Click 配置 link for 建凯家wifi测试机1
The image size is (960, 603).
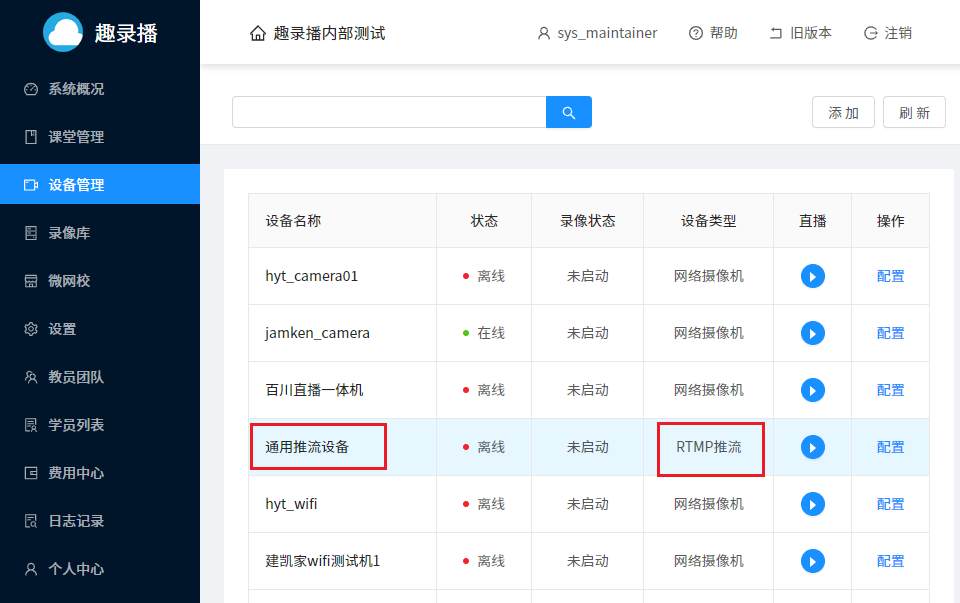[890, 561]
